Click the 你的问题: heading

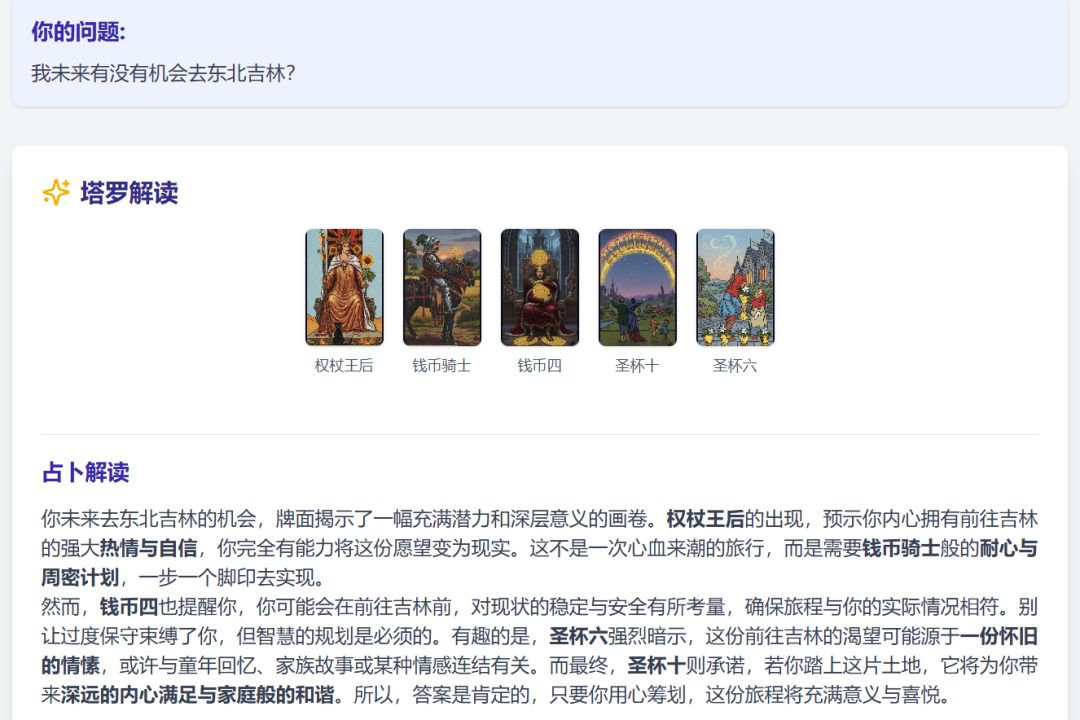coord(79,32)
